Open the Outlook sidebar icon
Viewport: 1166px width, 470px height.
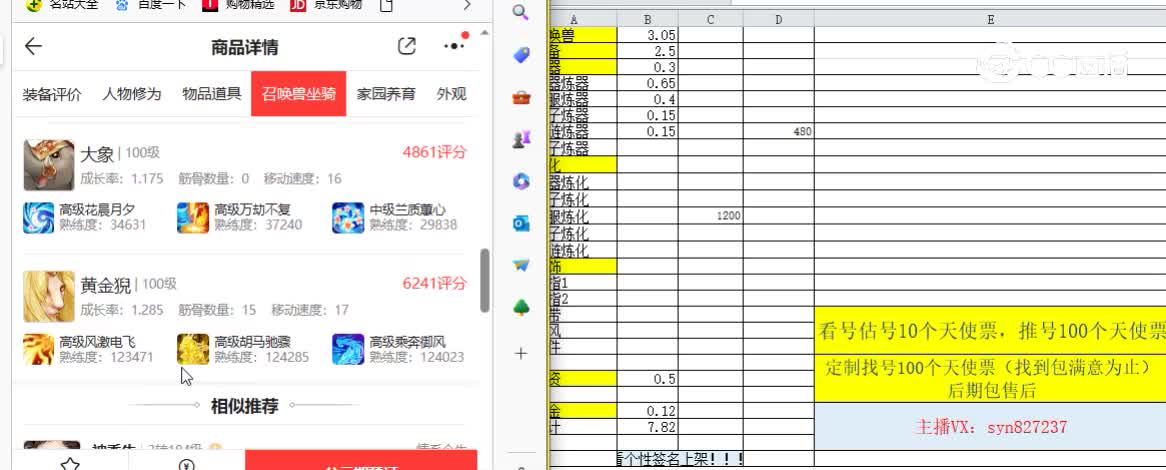pyautogui.click(x=521, y=223)
